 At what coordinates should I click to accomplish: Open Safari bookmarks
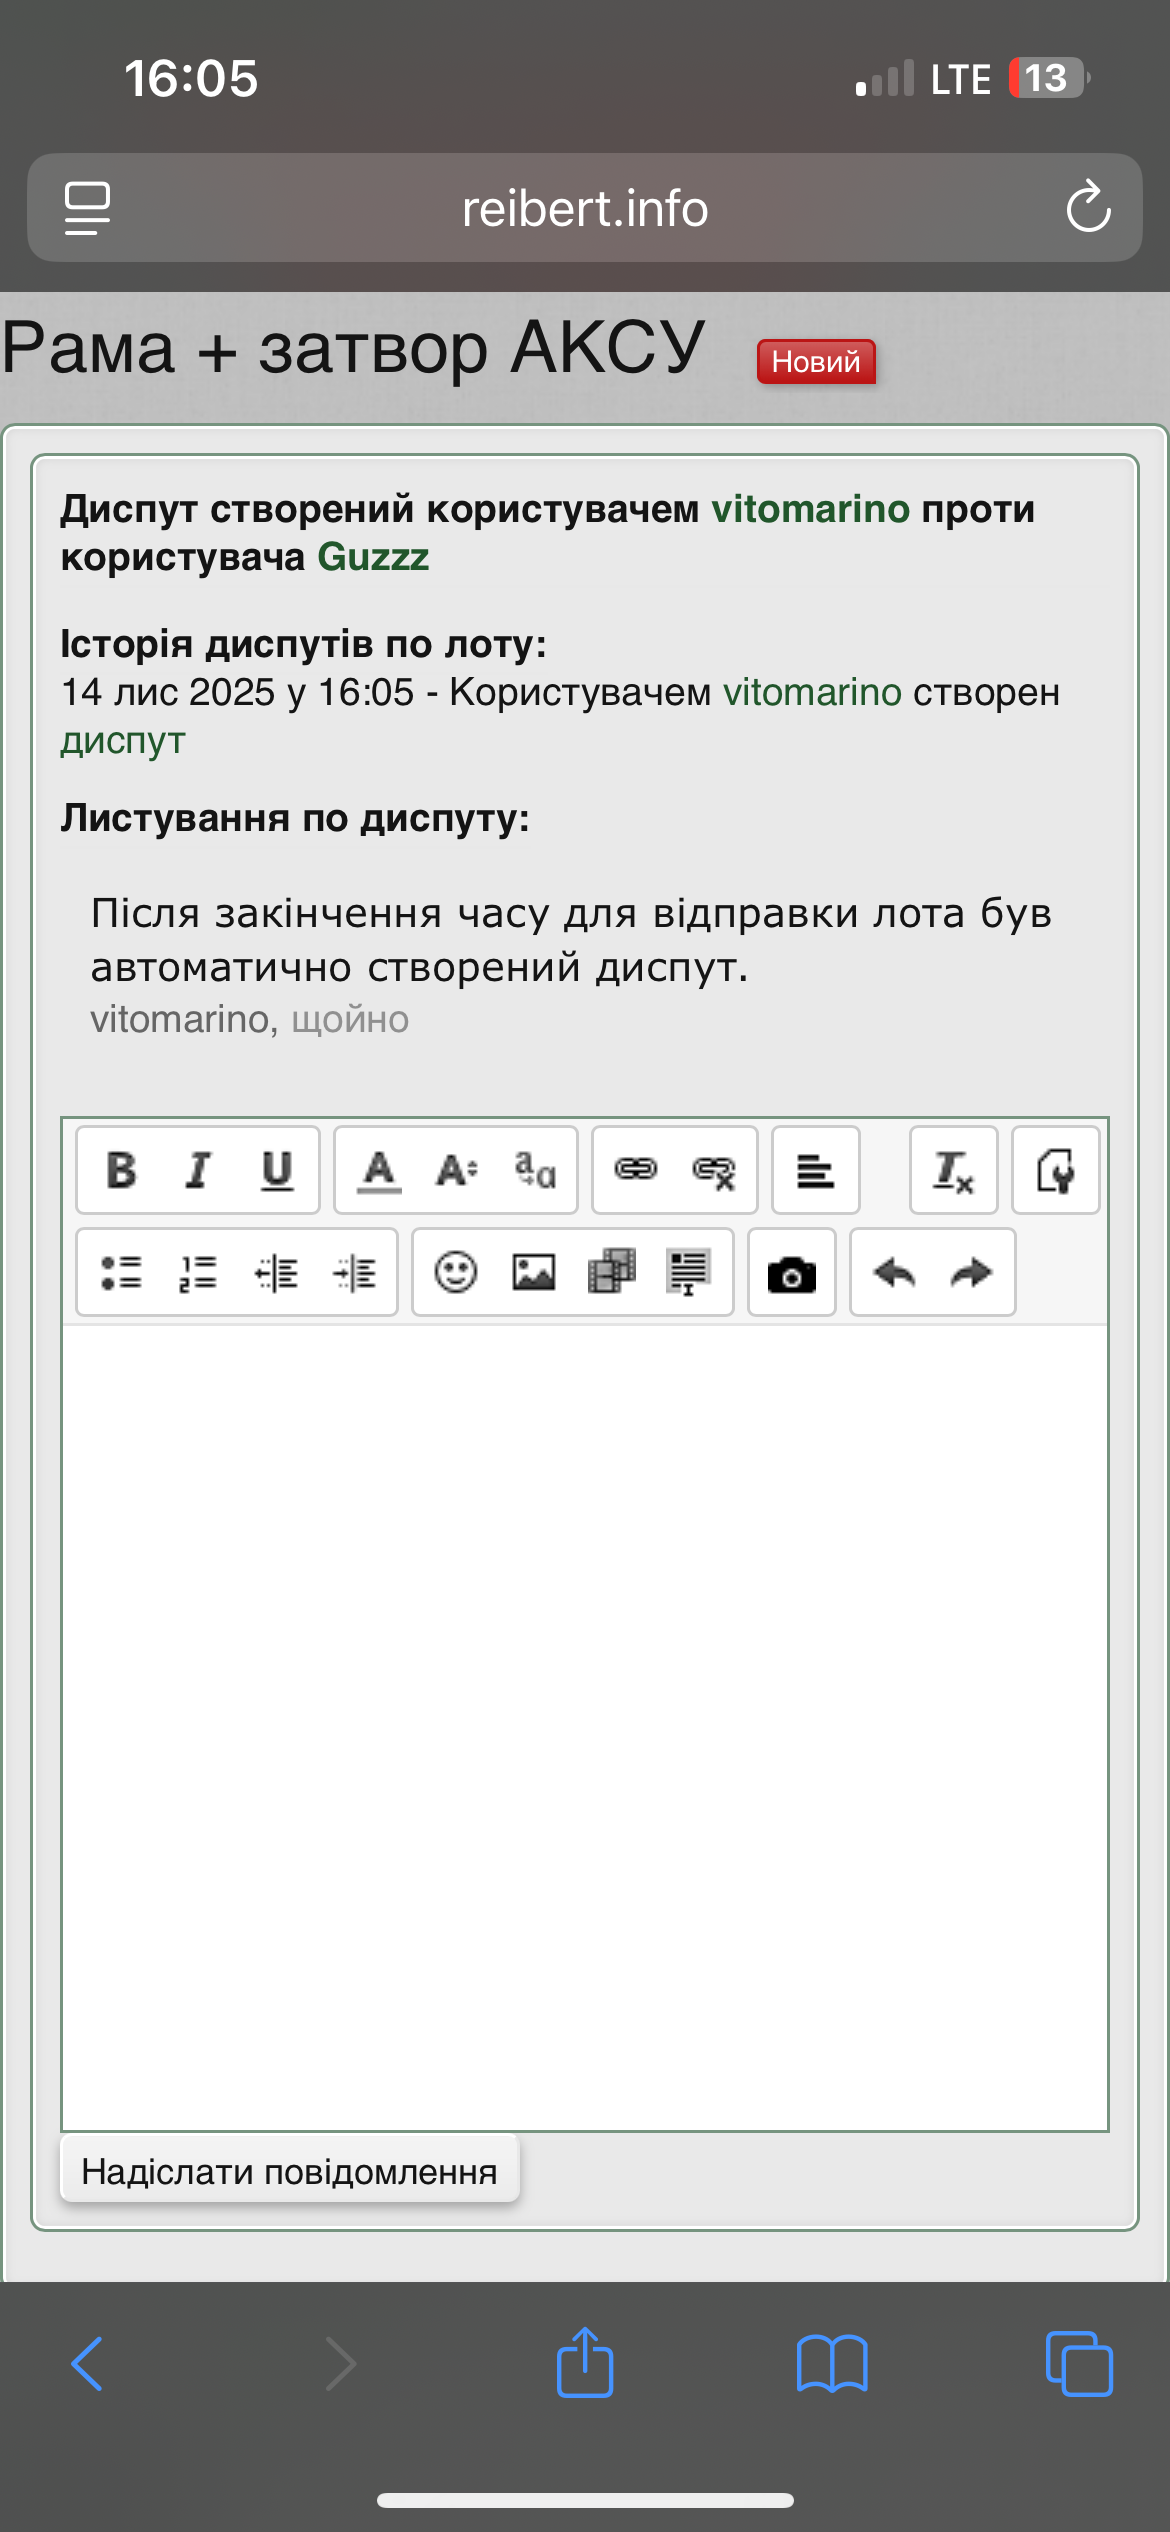[832, 2364]
